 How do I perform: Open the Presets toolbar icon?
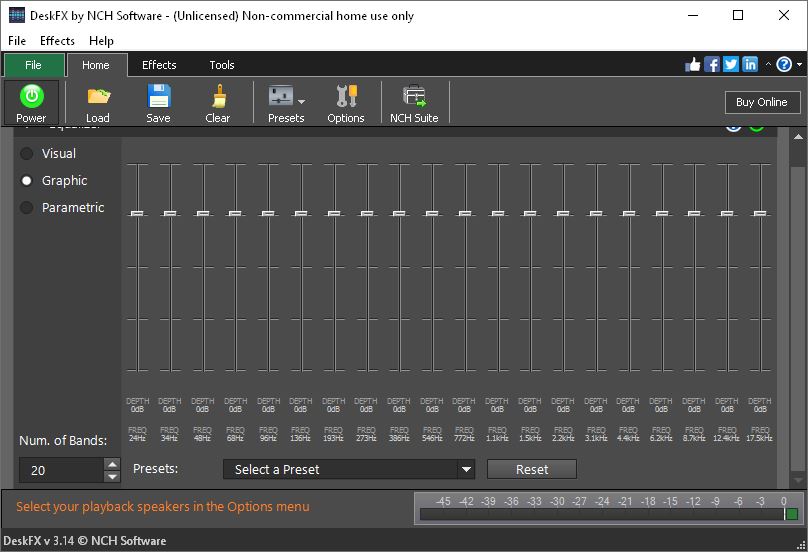click(x=281, y=96)
